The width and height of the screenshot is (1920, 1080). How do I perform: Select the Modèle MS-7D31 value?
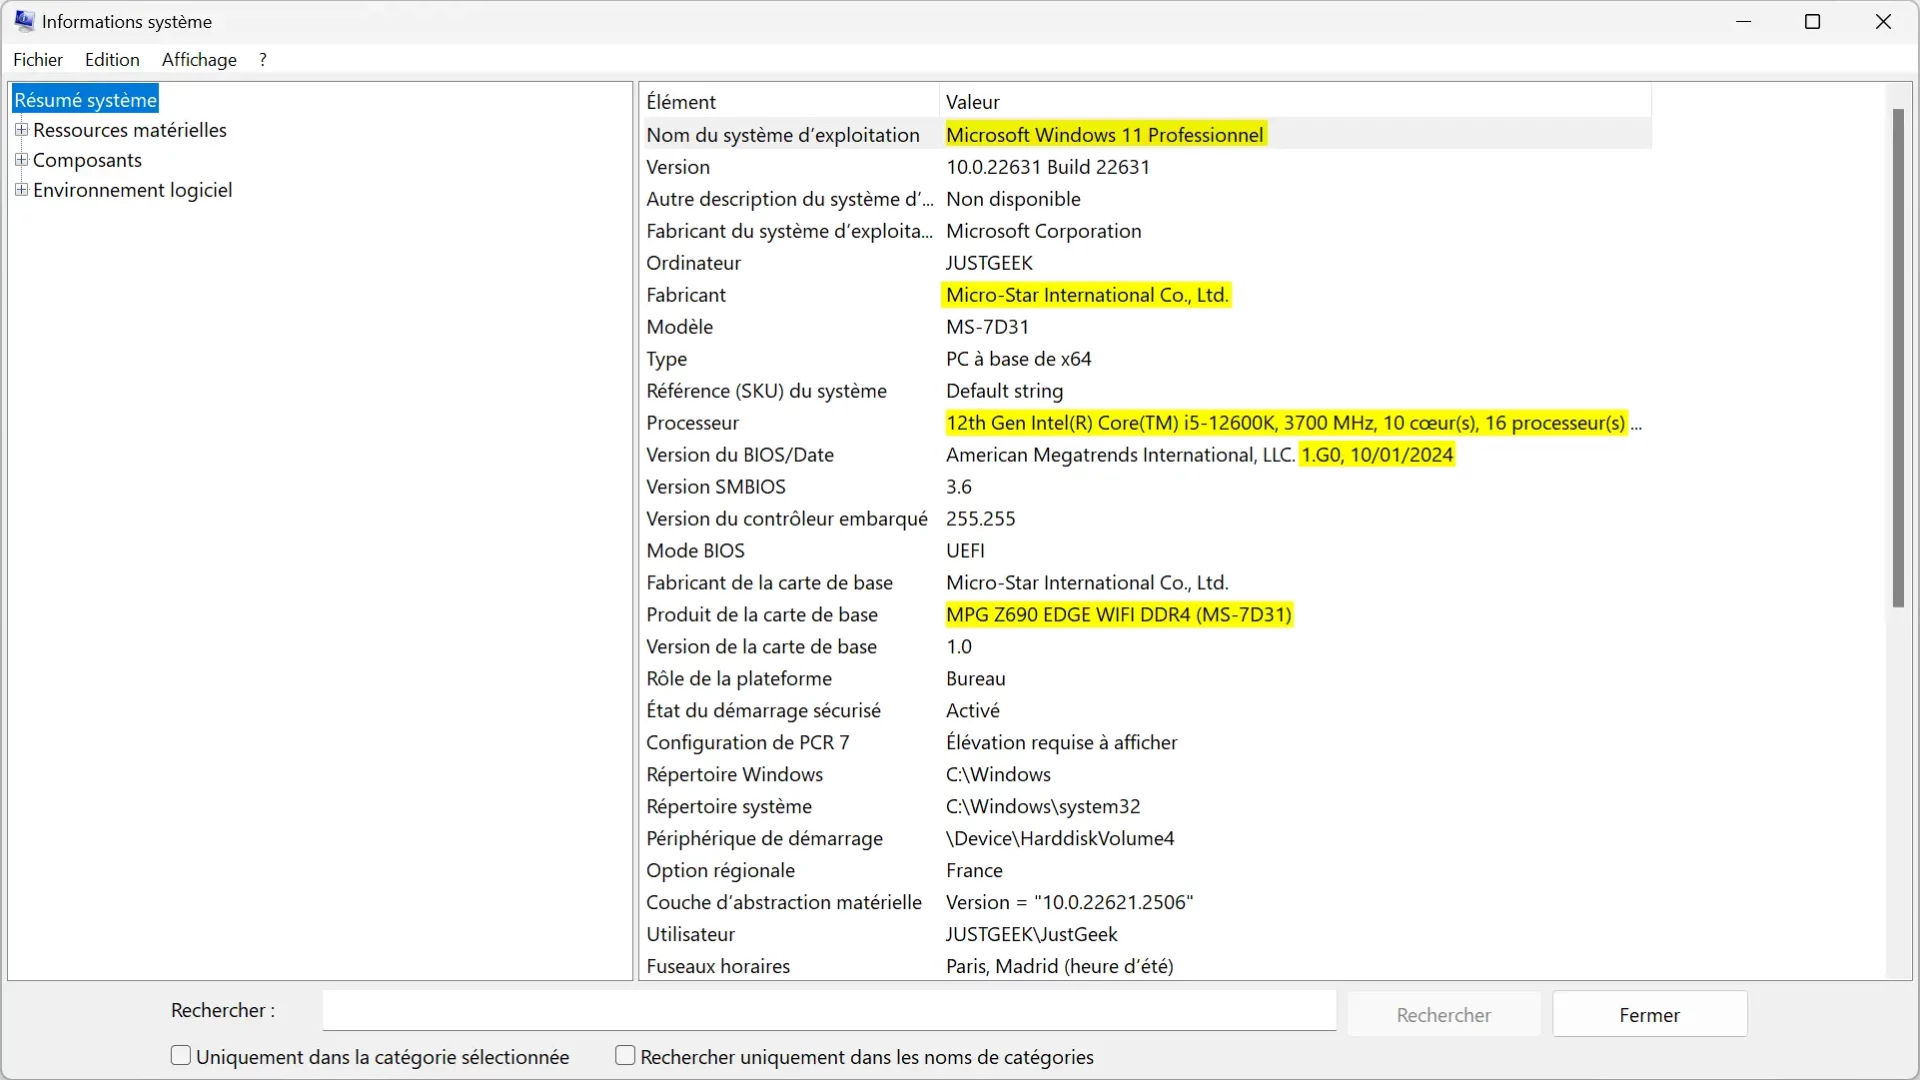[x=987, y=327]
